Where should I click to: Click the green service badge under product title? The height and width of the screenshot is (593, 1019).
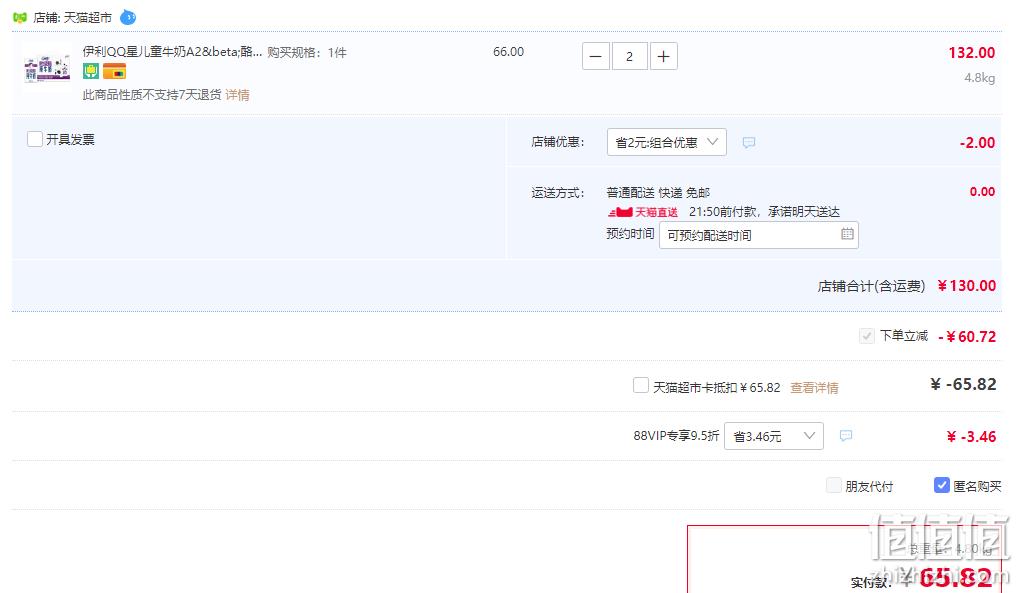pos(91,72)
